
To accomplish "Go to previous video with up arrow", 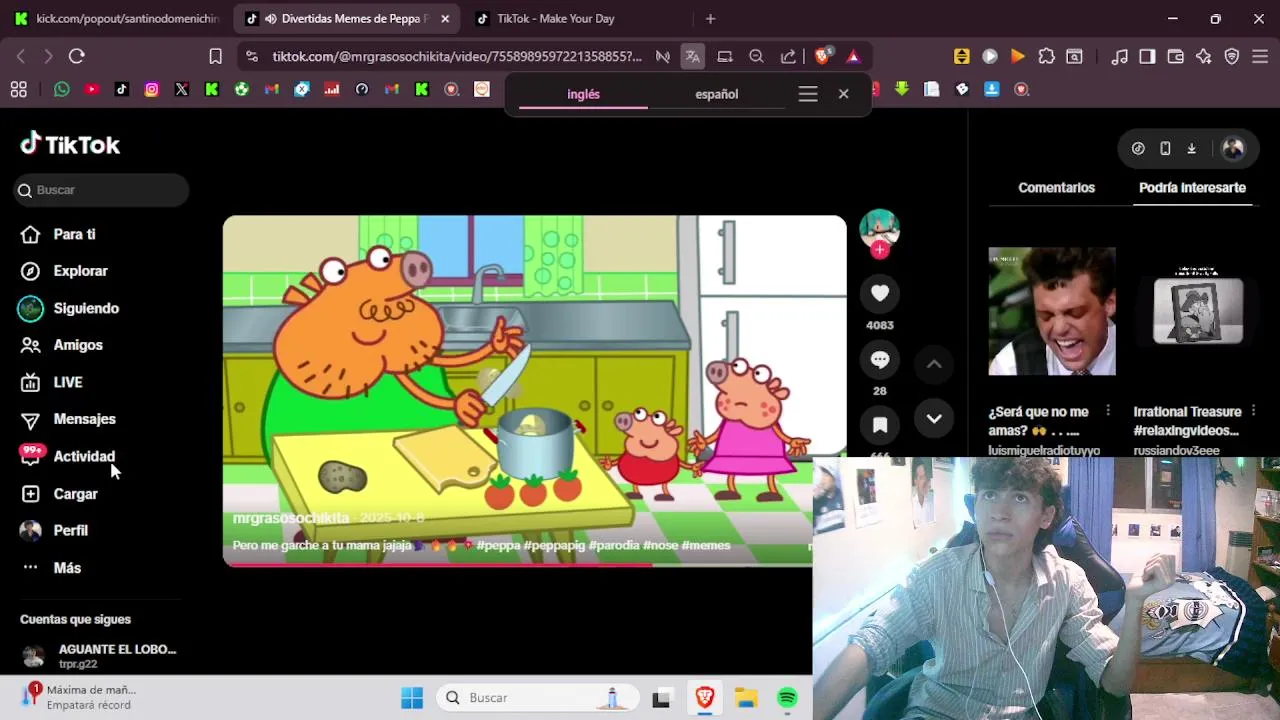I will (934, 364).
